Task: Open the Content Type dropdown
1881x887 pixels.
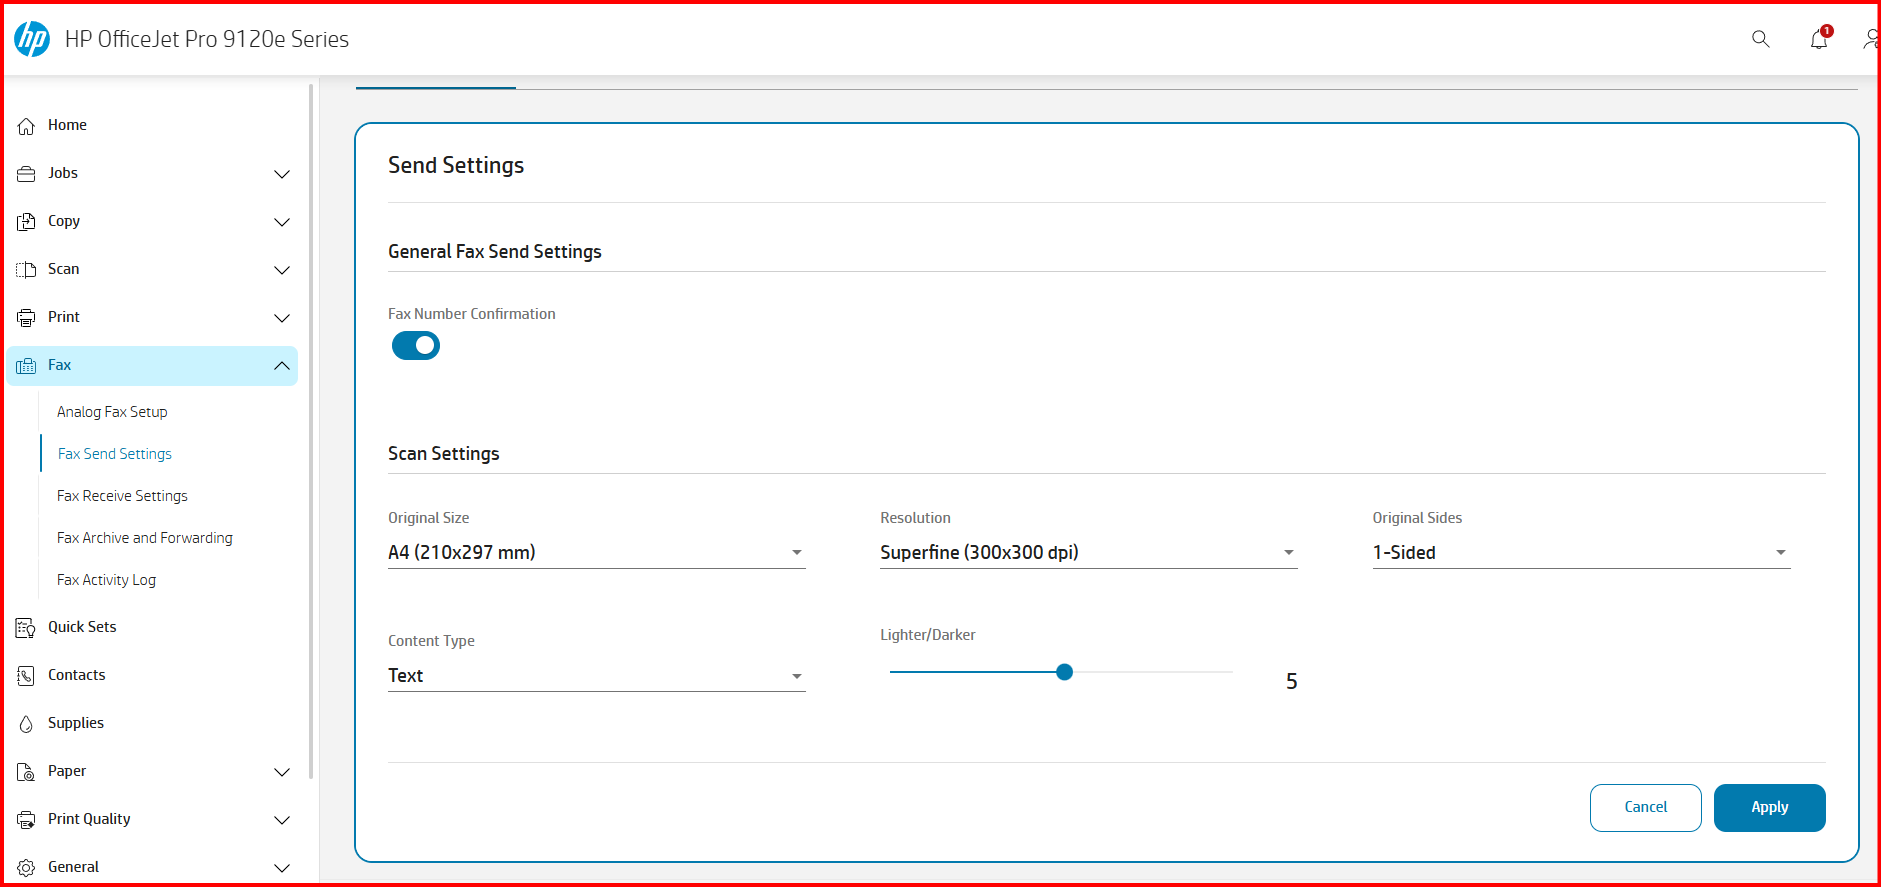Action: 597,676
